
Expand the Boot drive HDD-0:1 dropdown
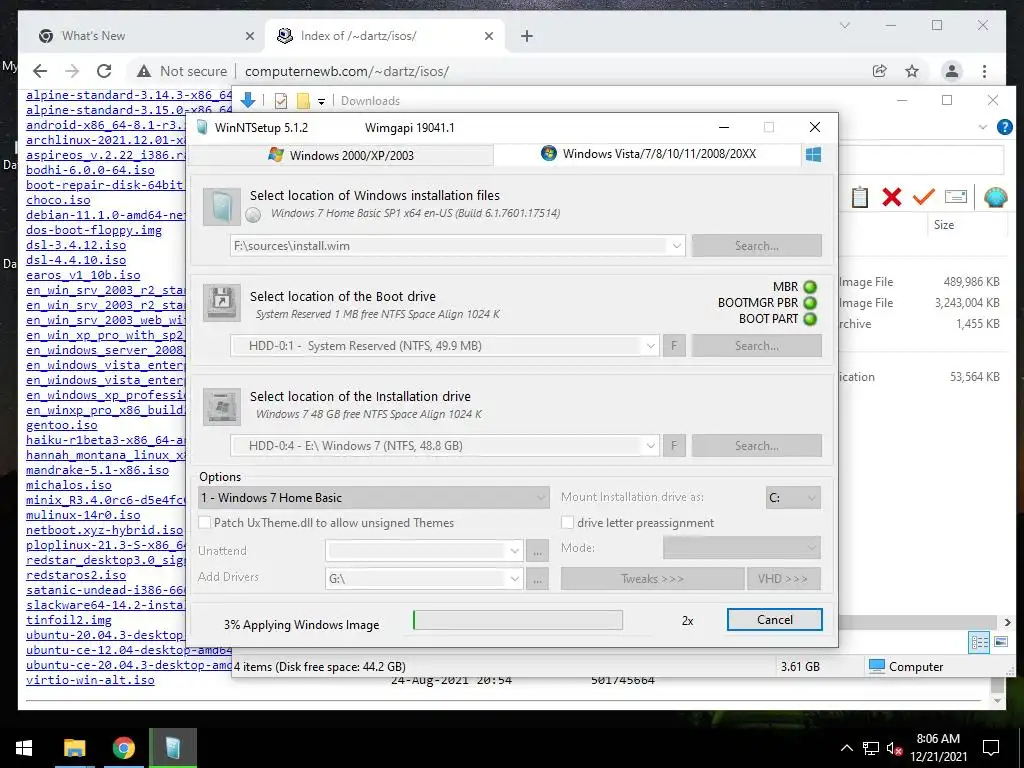click(650, 346)
